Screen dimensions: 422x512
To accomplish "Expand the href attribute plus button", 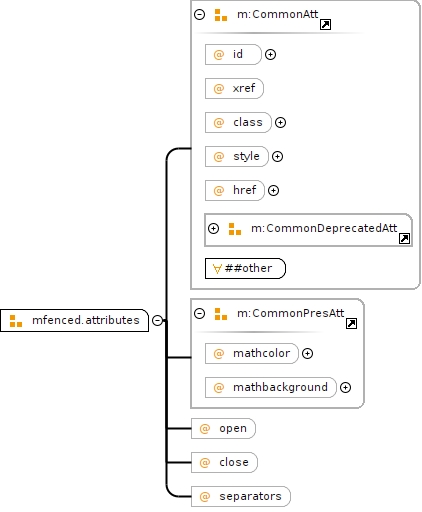I will (x=273, y=190).
